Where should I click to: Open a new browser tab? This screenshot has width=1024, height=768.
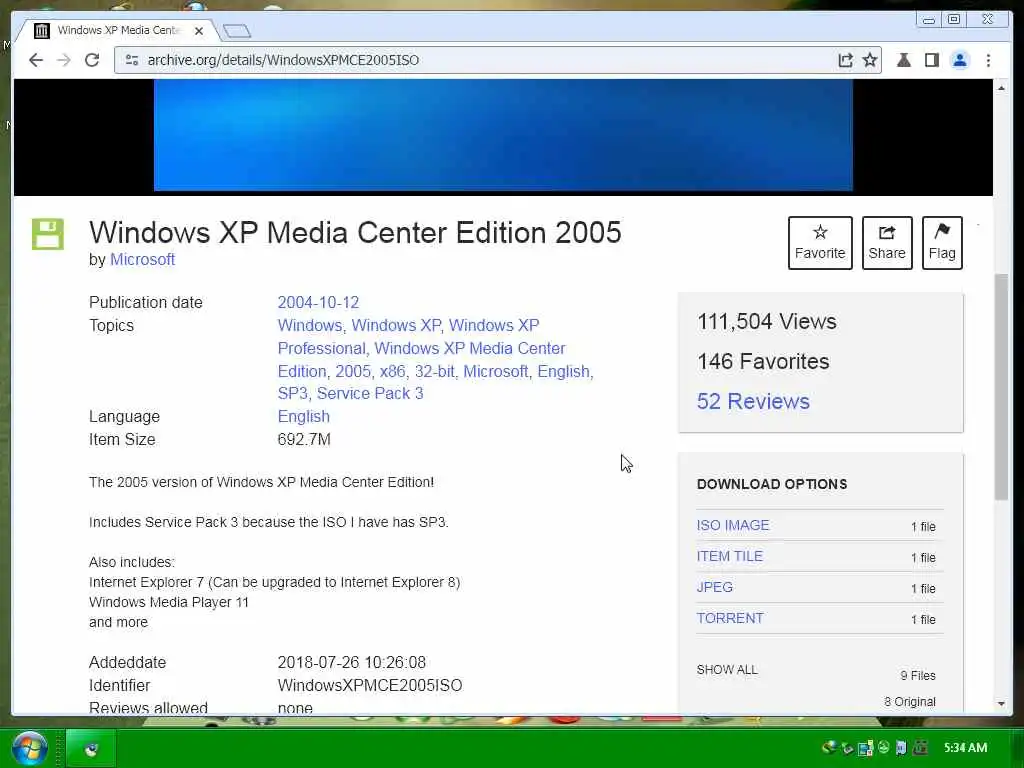coord(236,31)
